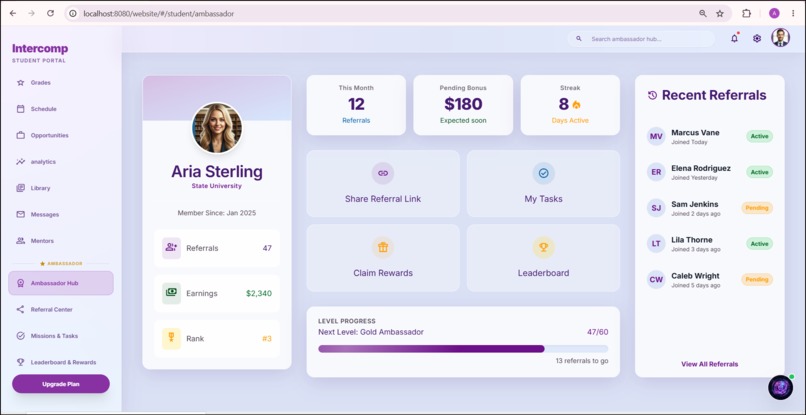Click the Rank medal icon in profile card
The image size is (806, 415).
click(171, 338)
